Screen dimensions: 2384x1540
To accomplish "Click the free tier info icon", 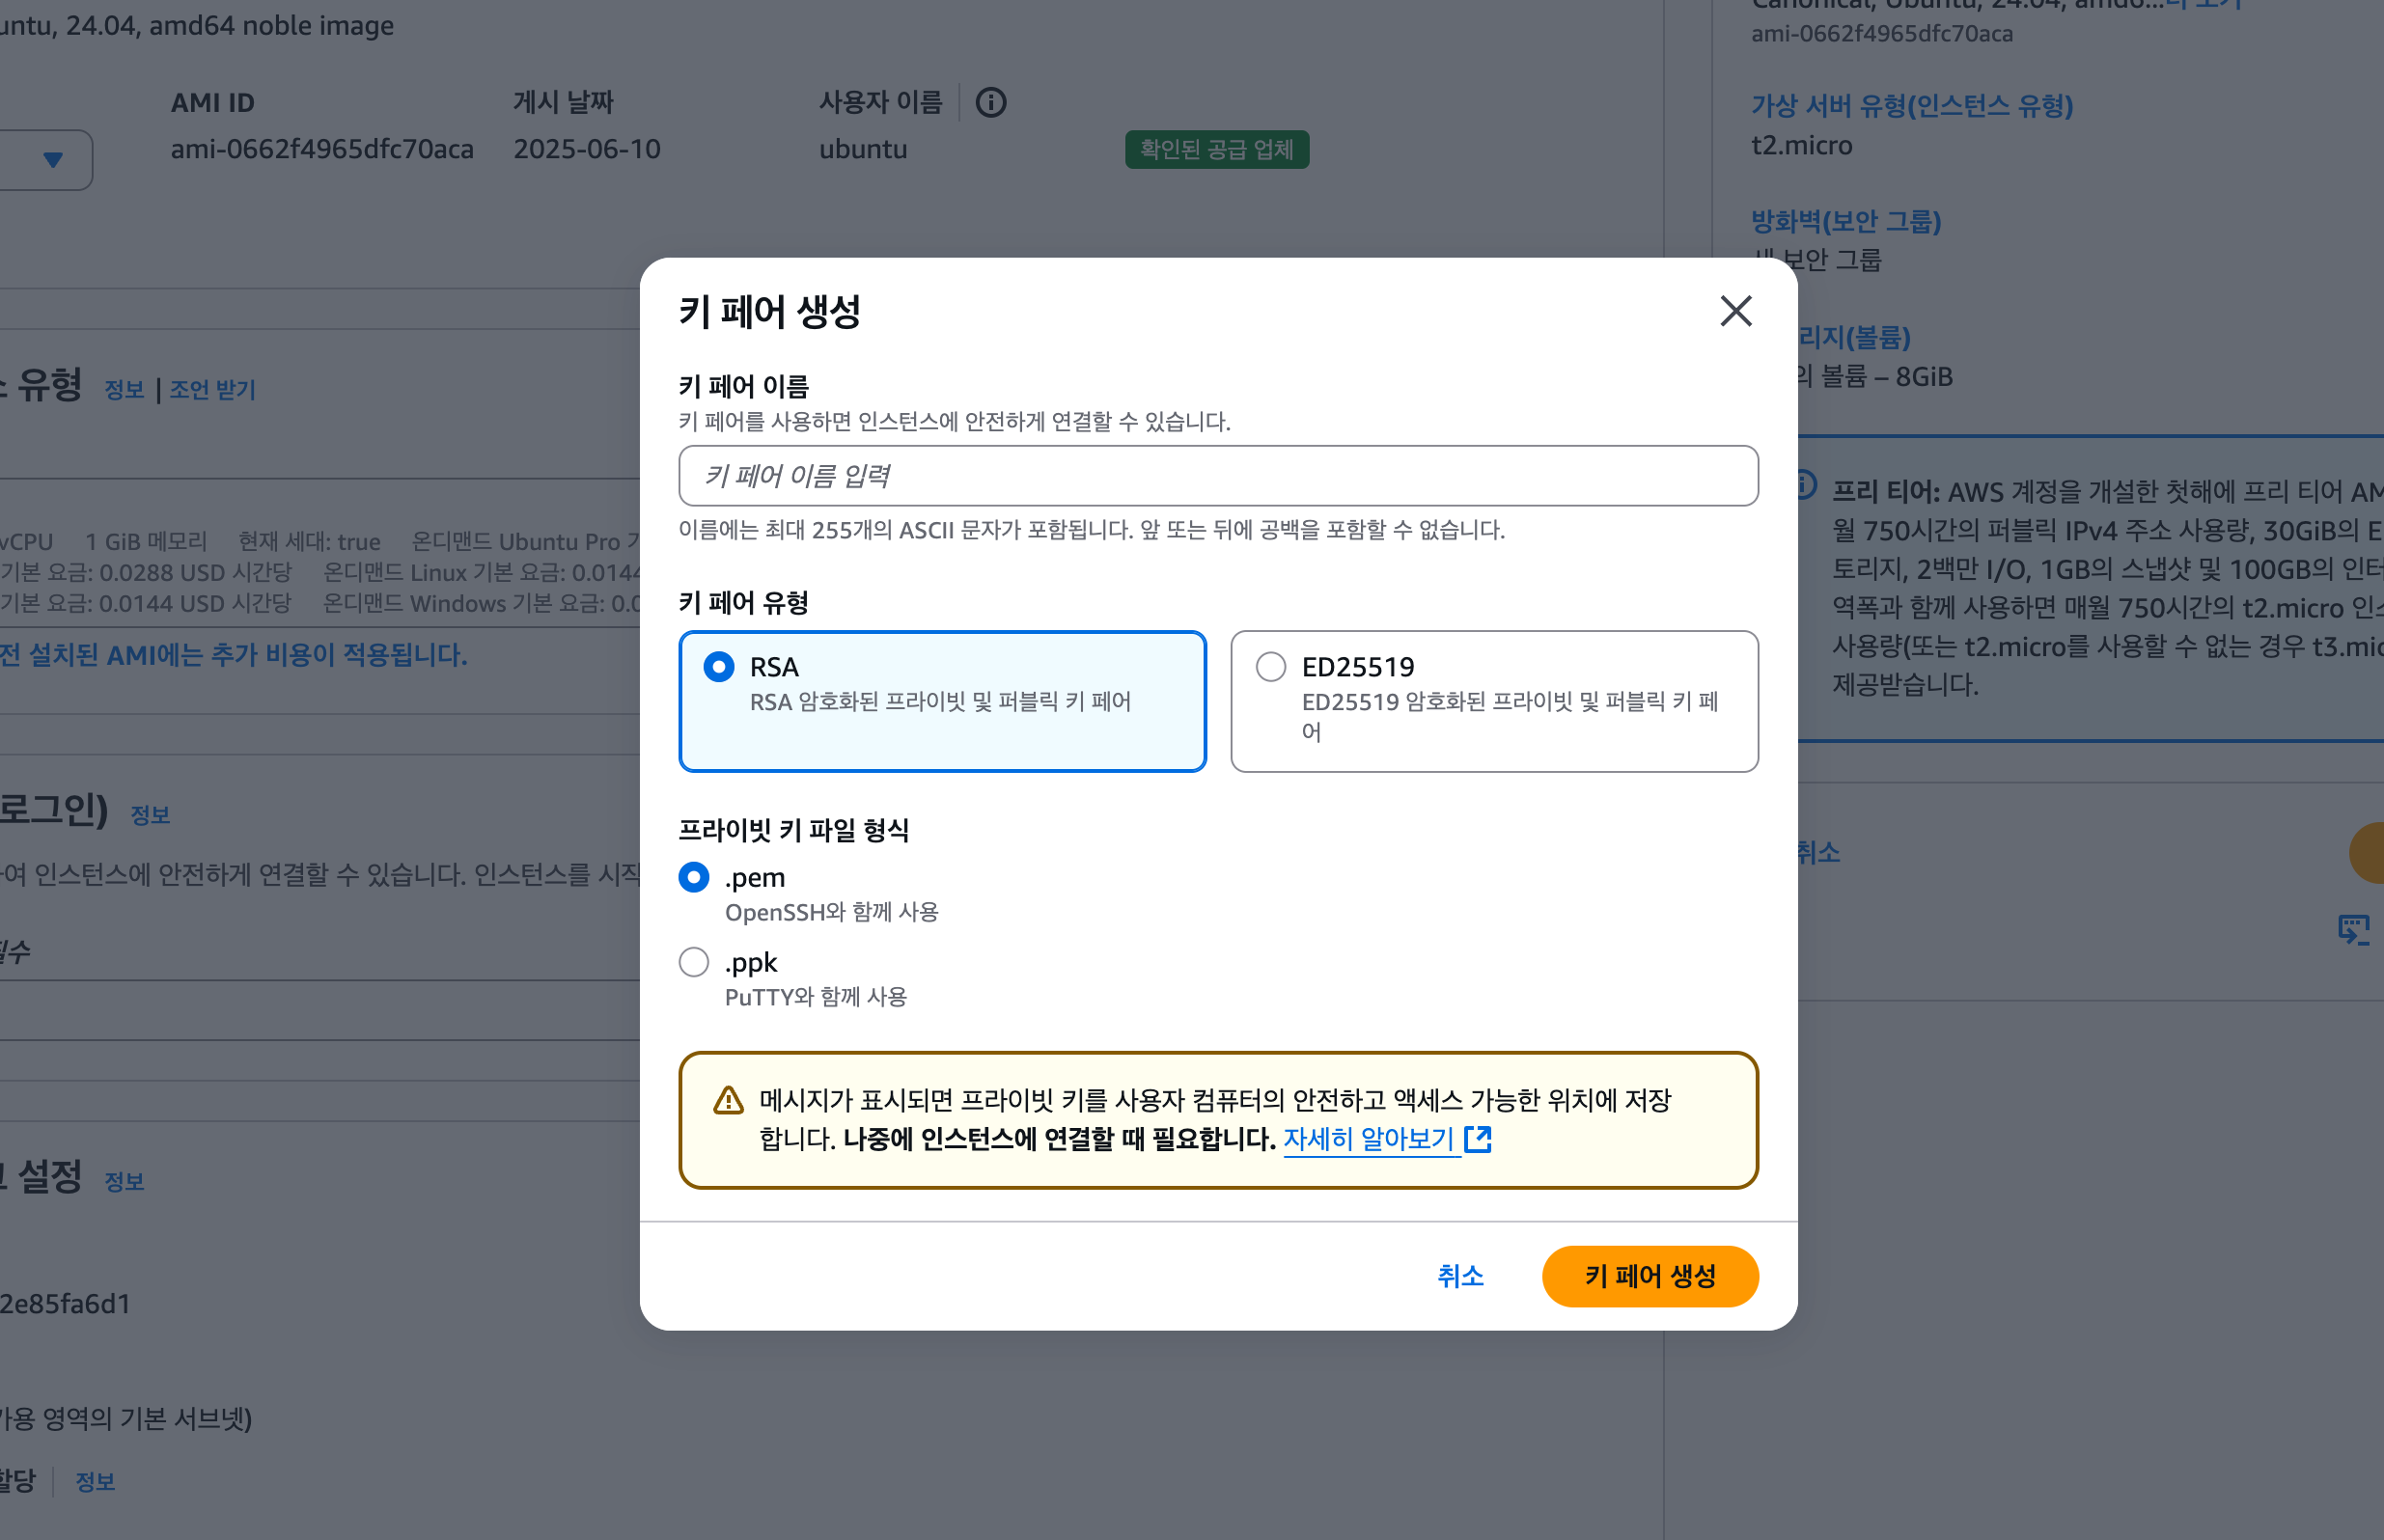I will pyautogui.click(x=1806, y=485).
